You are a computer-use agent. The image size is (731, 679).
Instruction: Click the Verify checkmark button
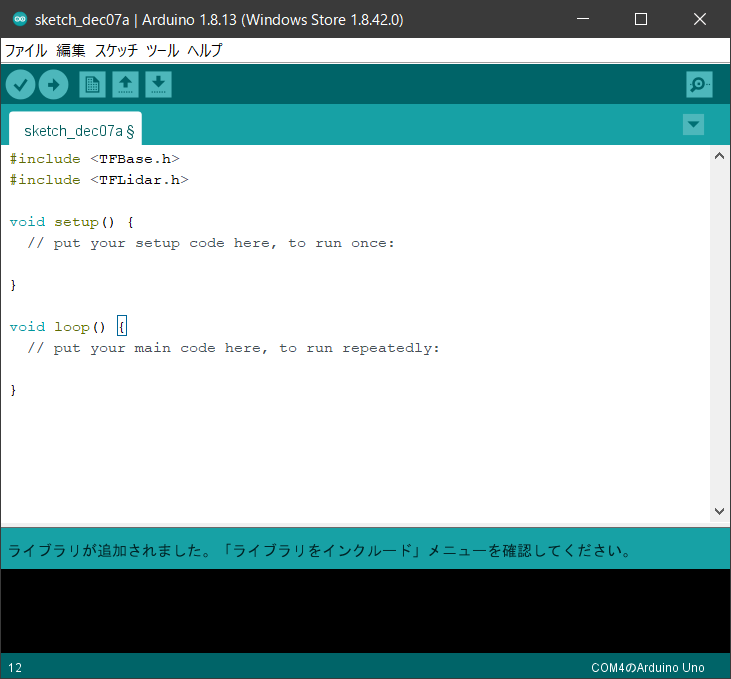click(21, 84)
